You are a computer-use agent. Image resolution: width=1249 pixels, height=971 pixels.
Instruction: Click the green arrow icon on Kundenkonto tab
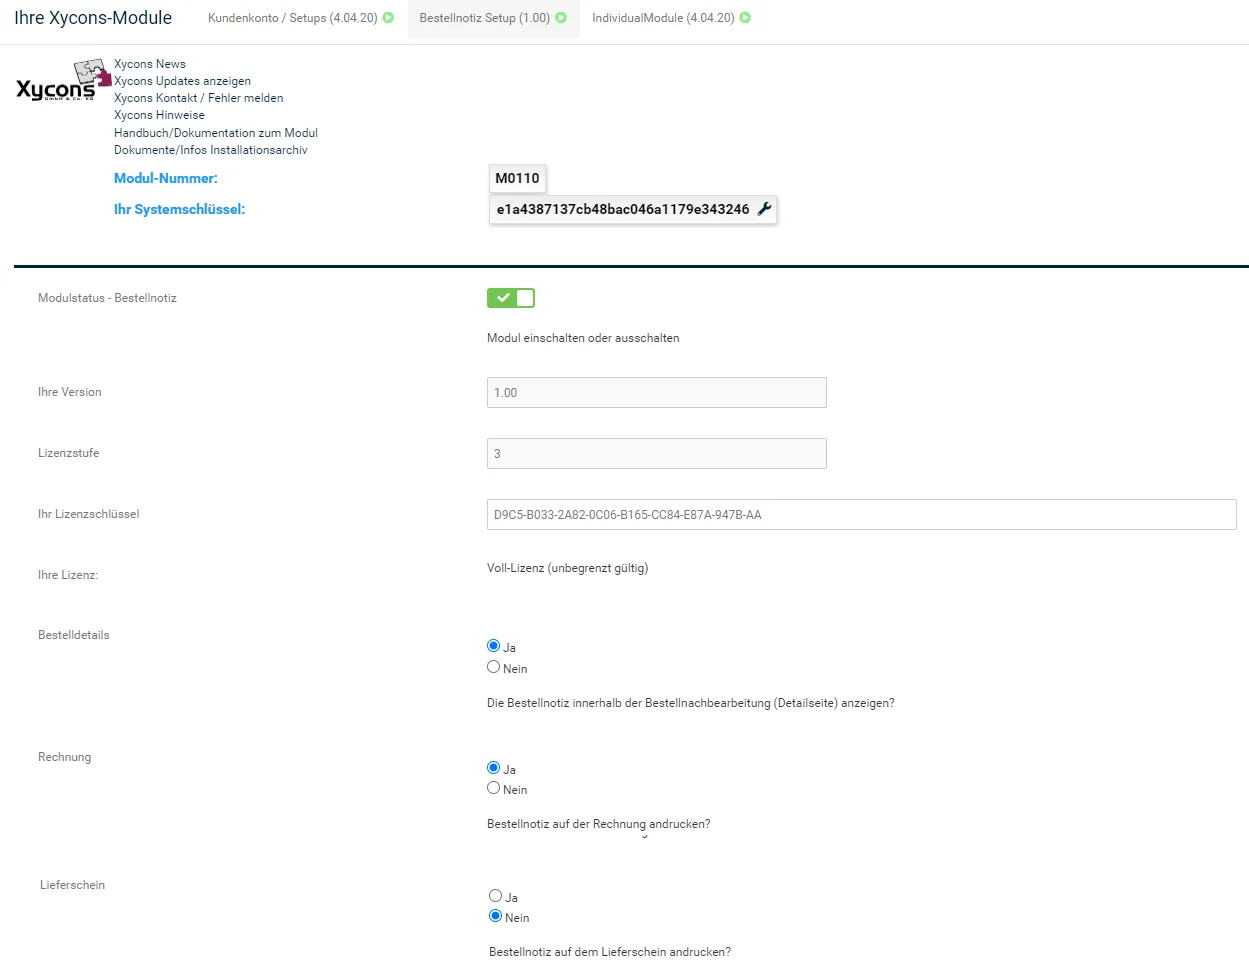(388, 18)
